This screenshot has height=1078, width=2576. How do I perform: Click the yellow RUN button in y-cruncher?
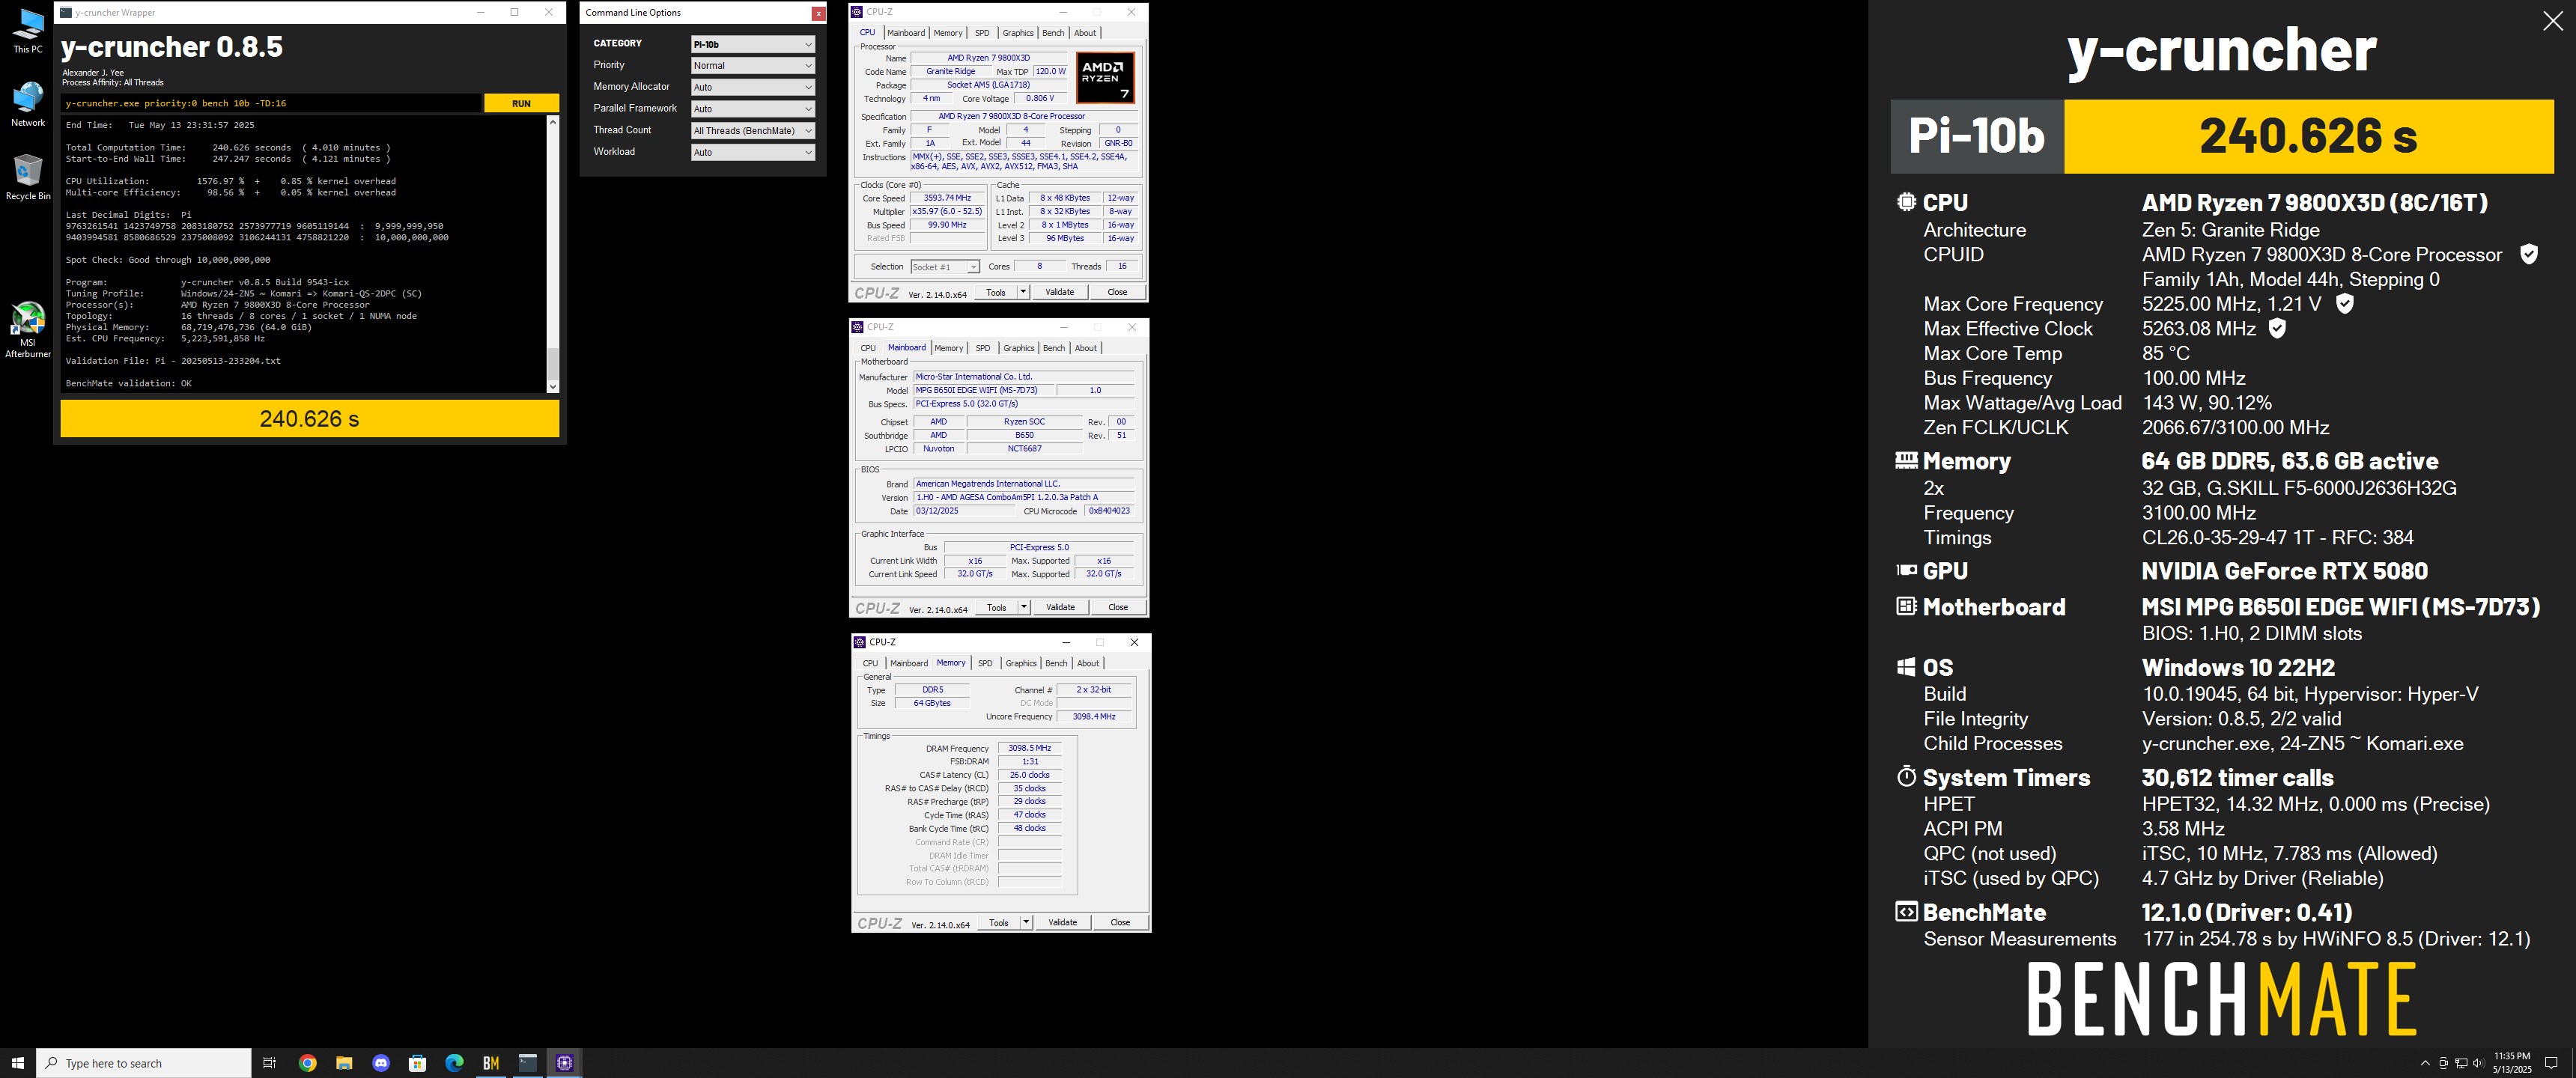point(521,103)
